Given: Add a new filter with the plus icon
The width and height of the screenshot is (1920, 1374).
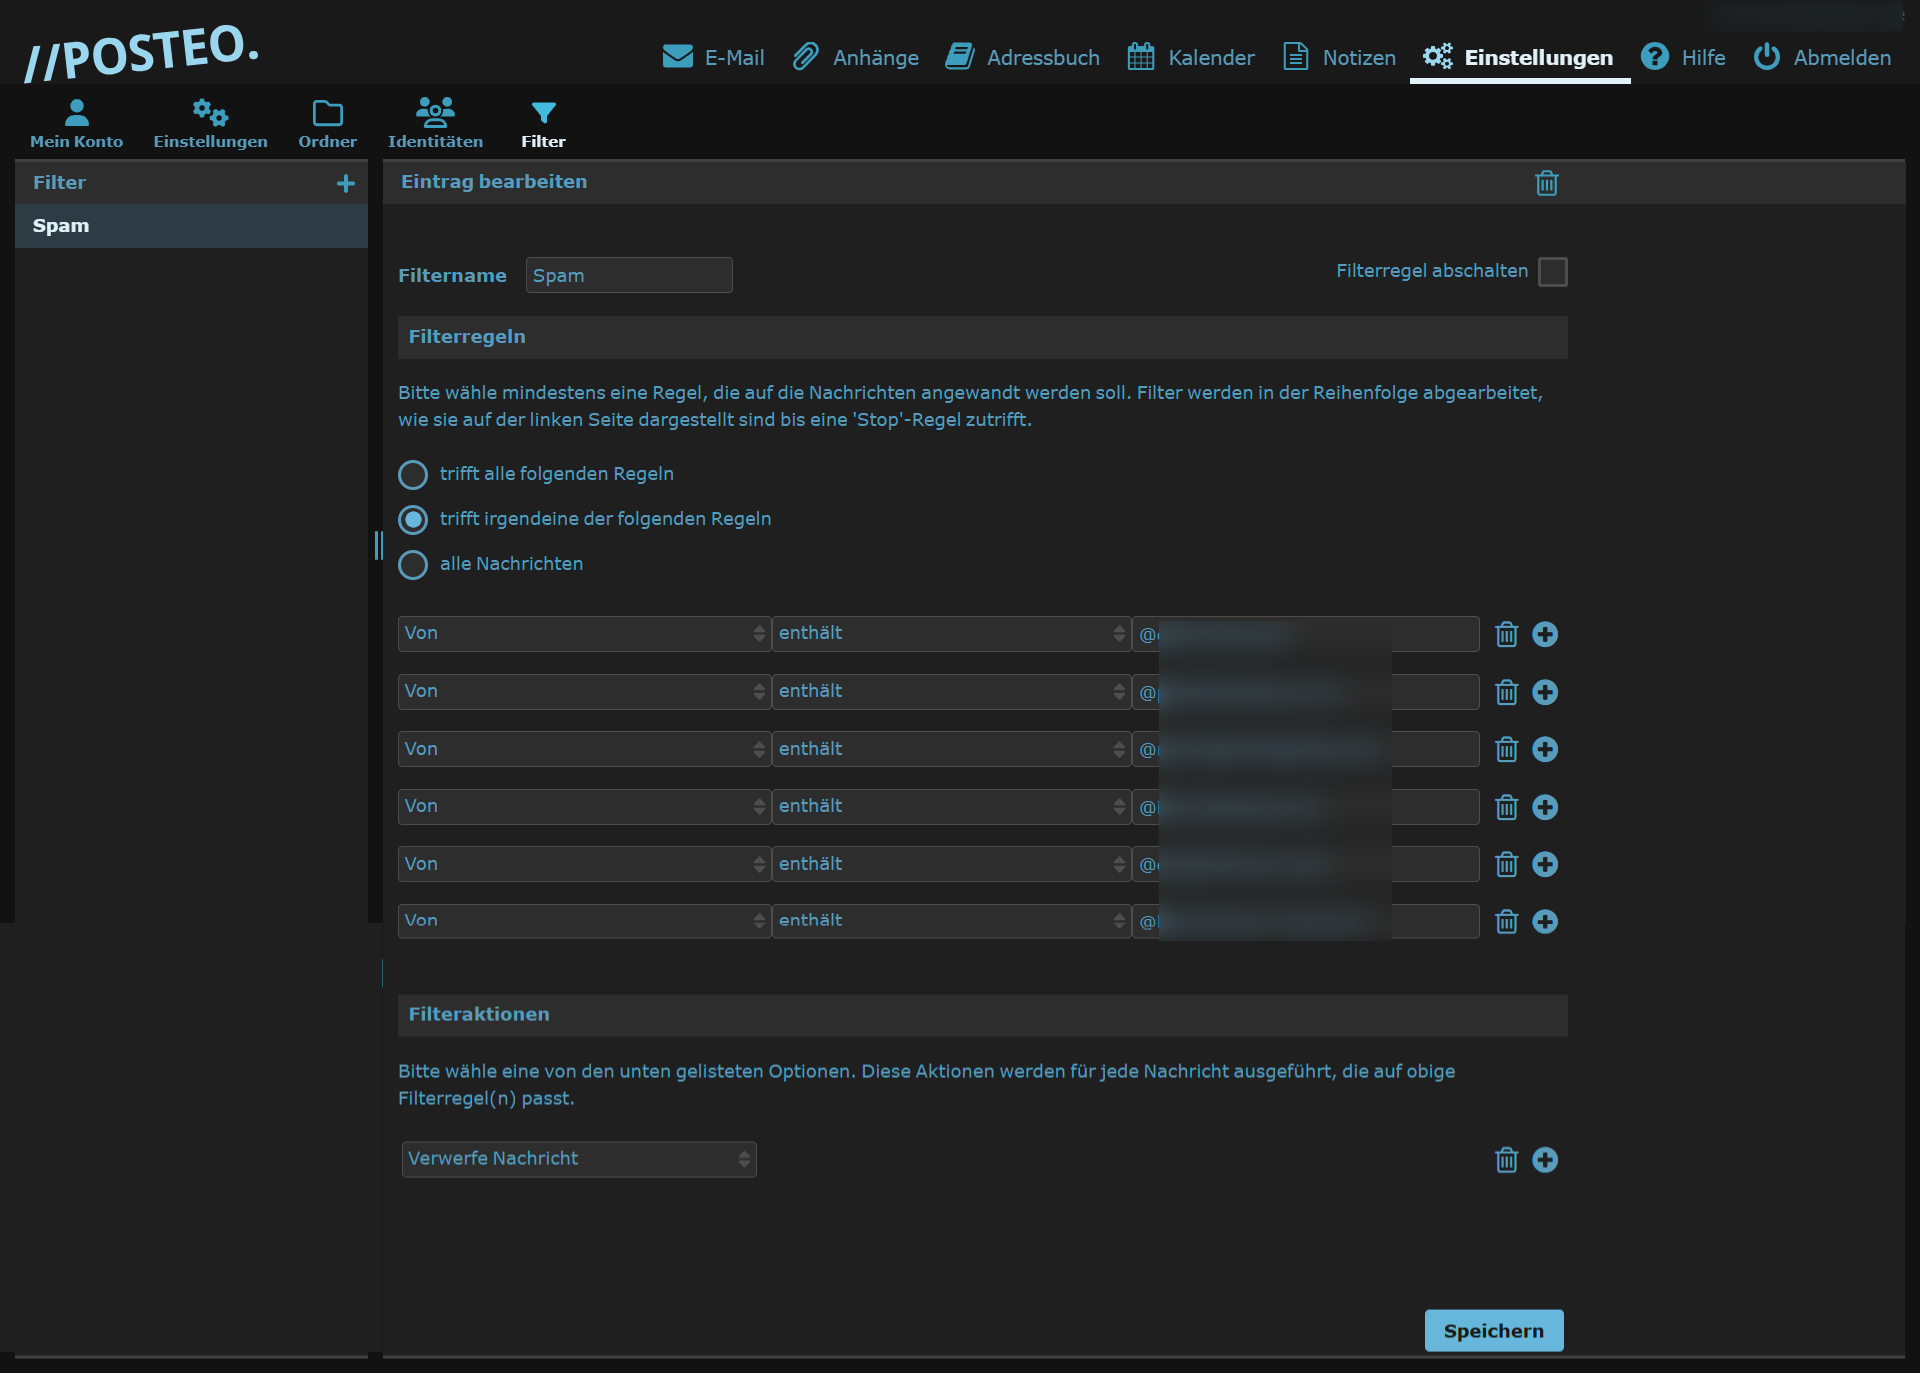Looking at the screenshot, I should click(x=346, y=183).
